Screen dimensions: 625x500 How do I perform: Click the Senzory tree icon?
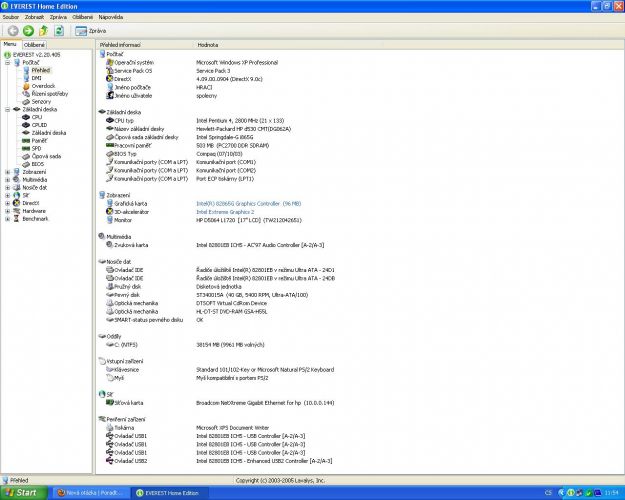click(x=26, y=102)
